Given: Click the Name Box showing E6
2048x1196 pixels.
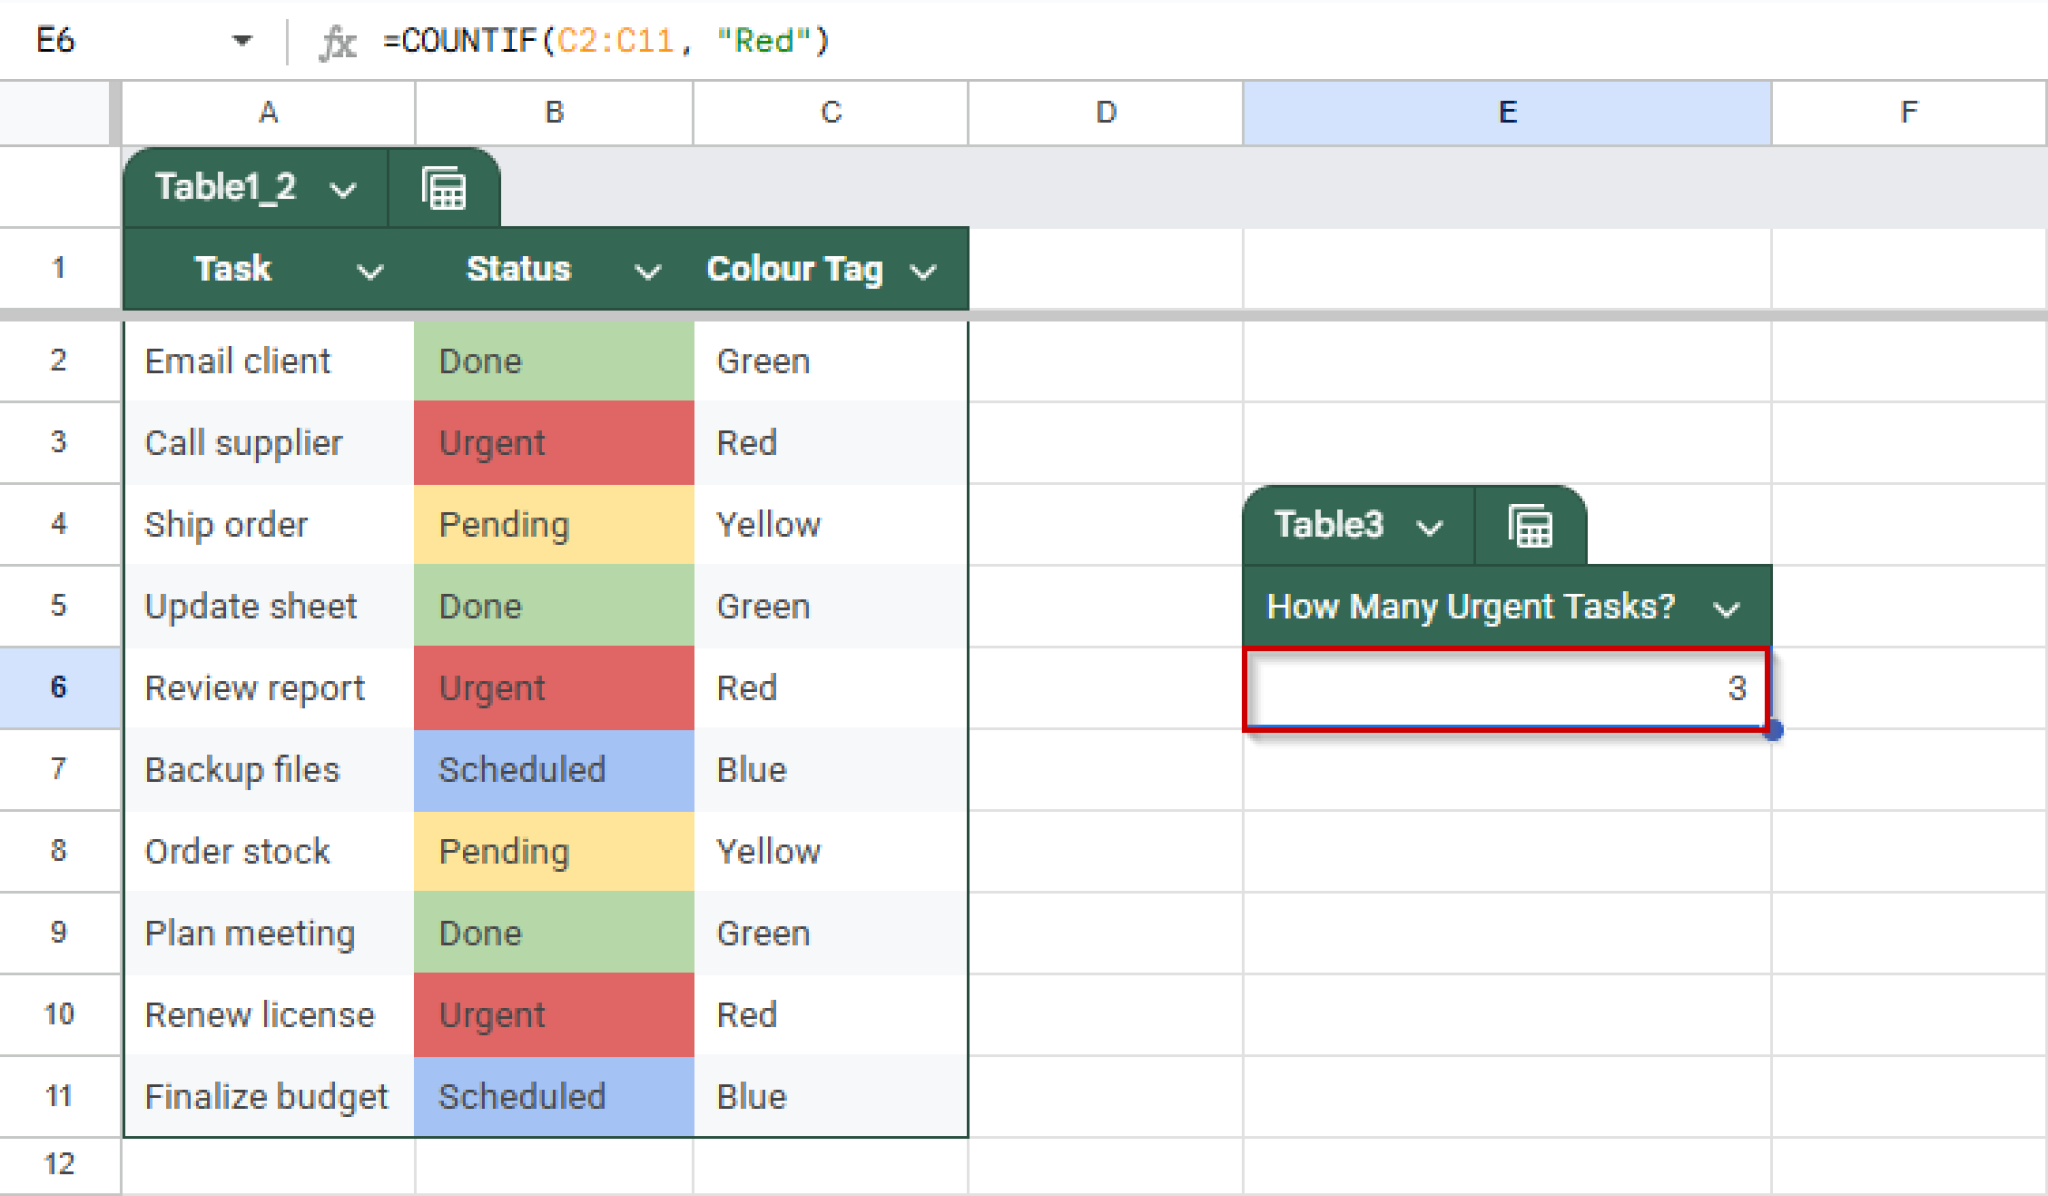Looking at the screenshot, I should pos(100,41).
